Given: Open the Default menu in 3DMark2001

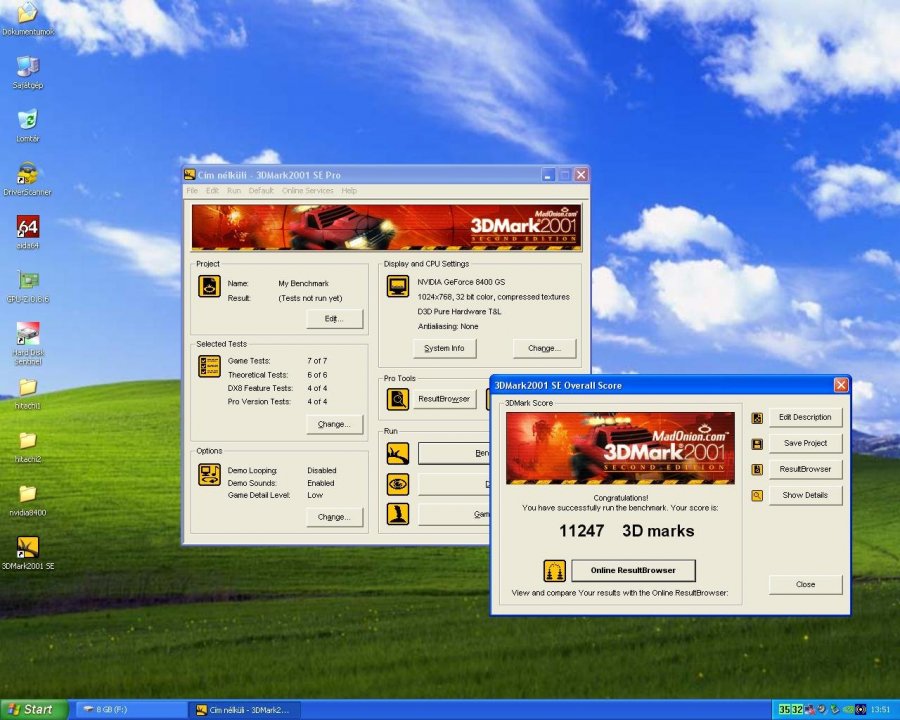Looking at the screenshot, I should click(x=261, y=191).
